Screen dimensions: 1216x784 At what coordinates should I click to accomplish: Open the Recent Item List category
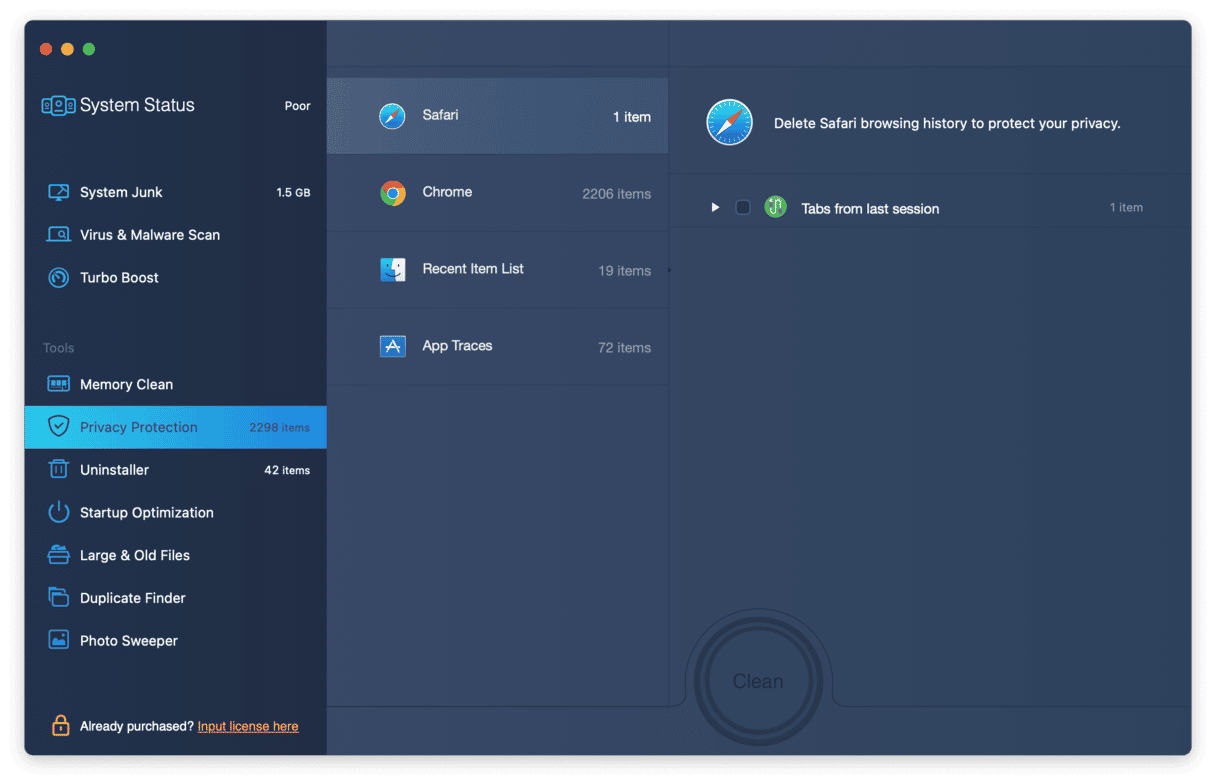point(497,270)
